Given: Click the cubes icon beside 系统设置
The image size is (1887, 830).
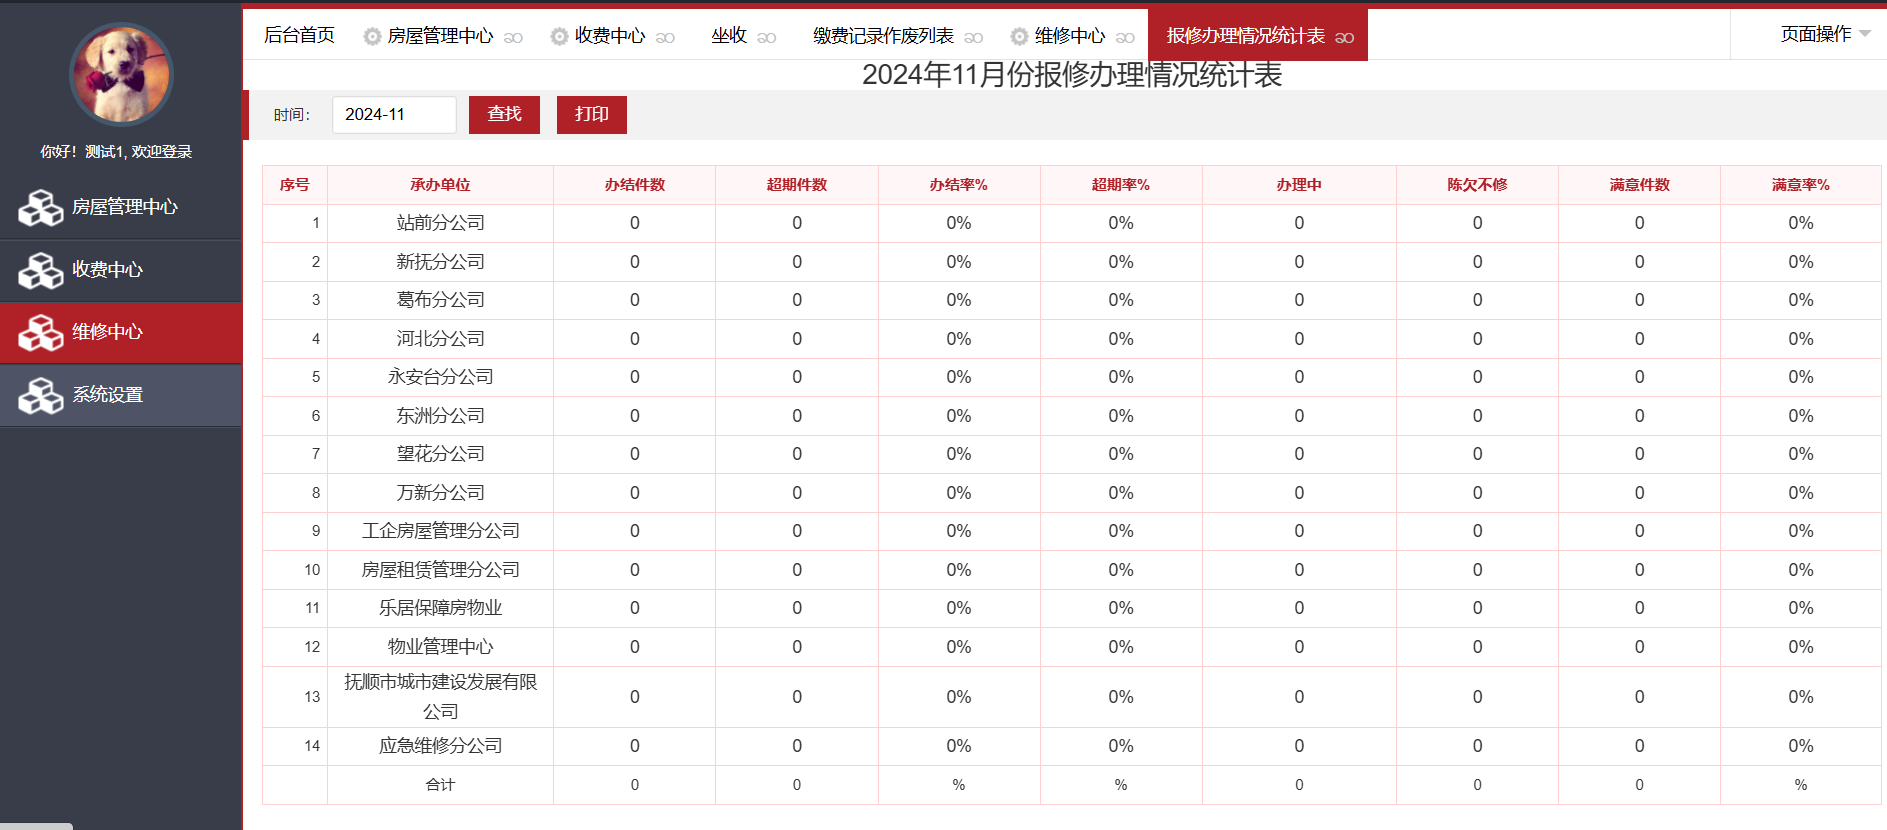Looking at the screenshot, I should pyautogui.click(x=41, y=395).
